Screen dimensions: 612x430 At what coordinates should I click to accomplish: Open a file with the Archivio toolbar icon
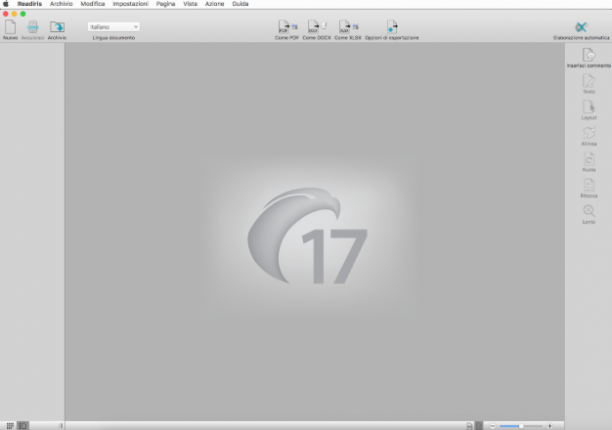click(57, 27)
